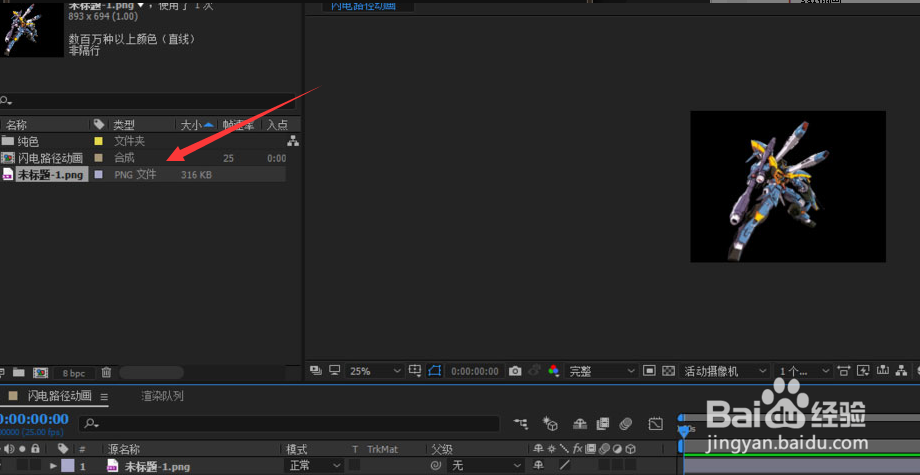Select the 未标题-1.png layer in timeline

click(157, 467)
